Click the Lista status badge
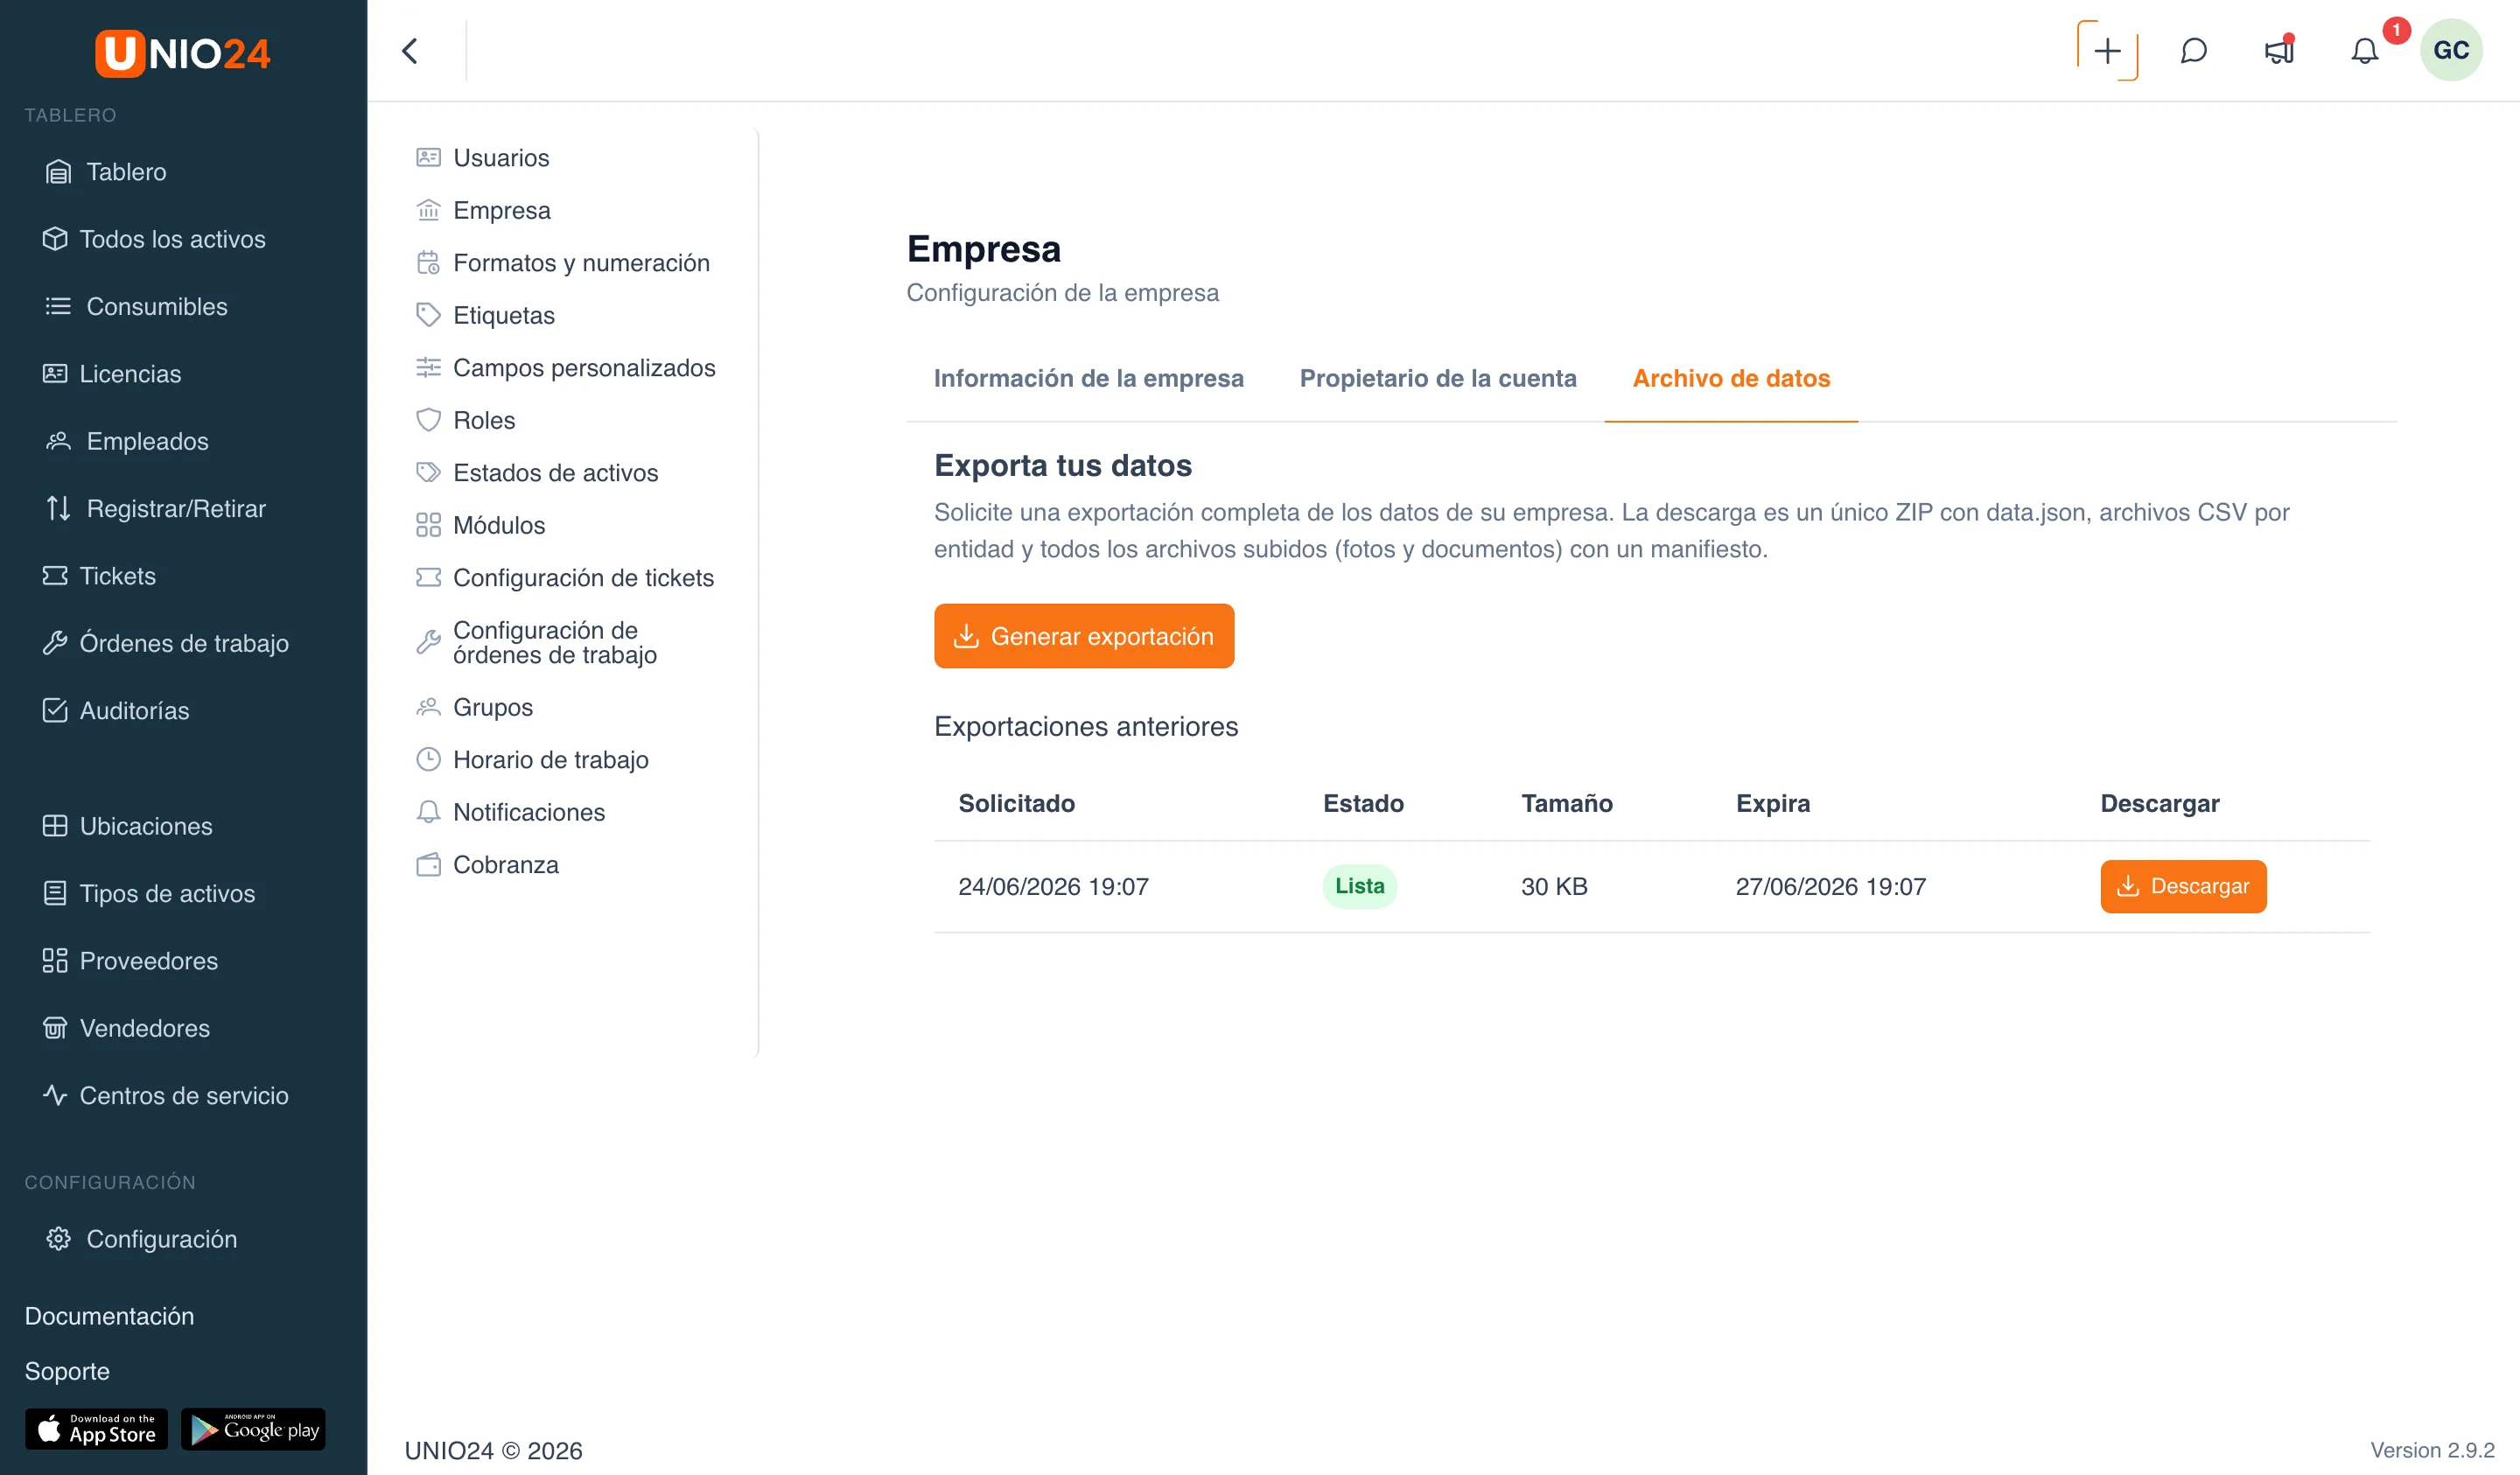2520x1475 pixels. 1359,886
